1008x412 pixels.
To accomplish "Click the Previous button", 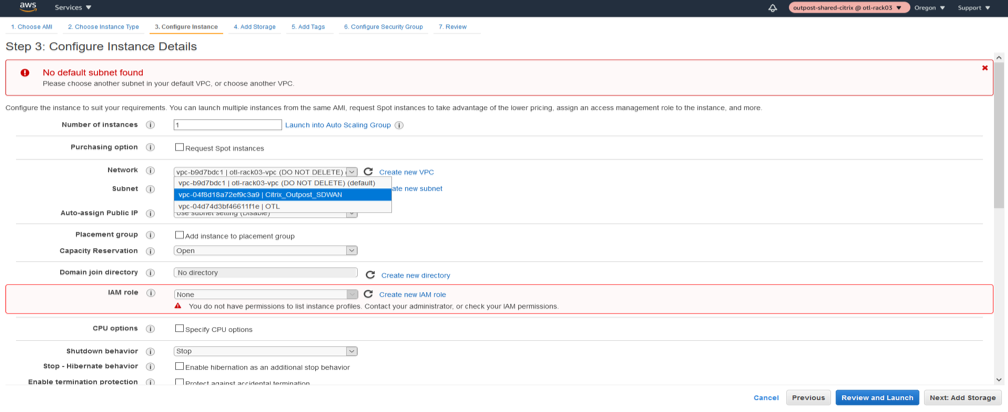I will click(808, 398).
